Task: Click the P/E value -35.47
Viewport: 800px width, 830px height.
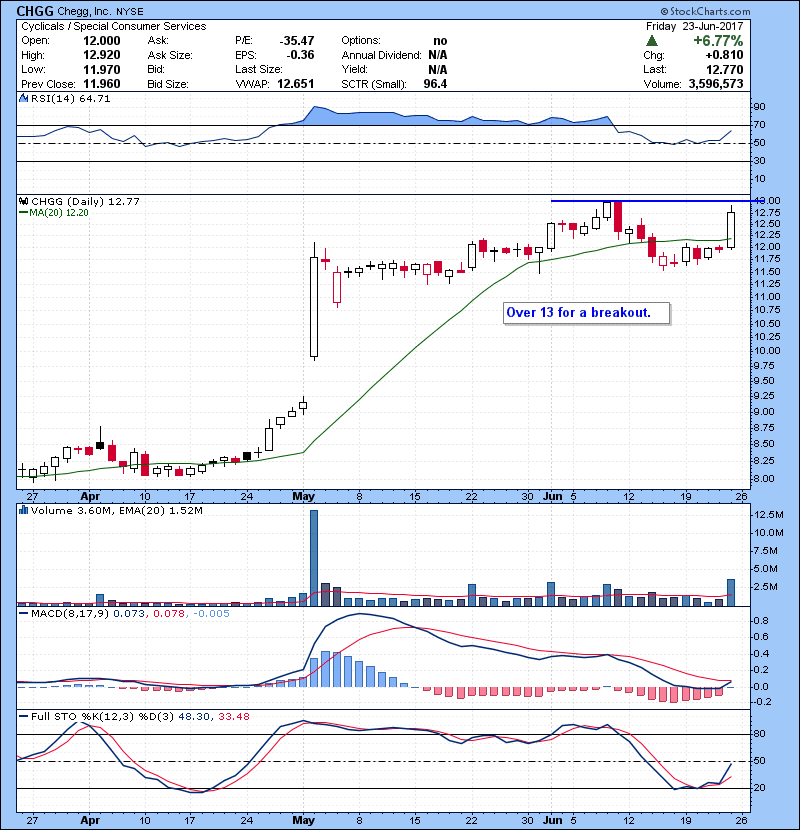Action: click(297, 41)
